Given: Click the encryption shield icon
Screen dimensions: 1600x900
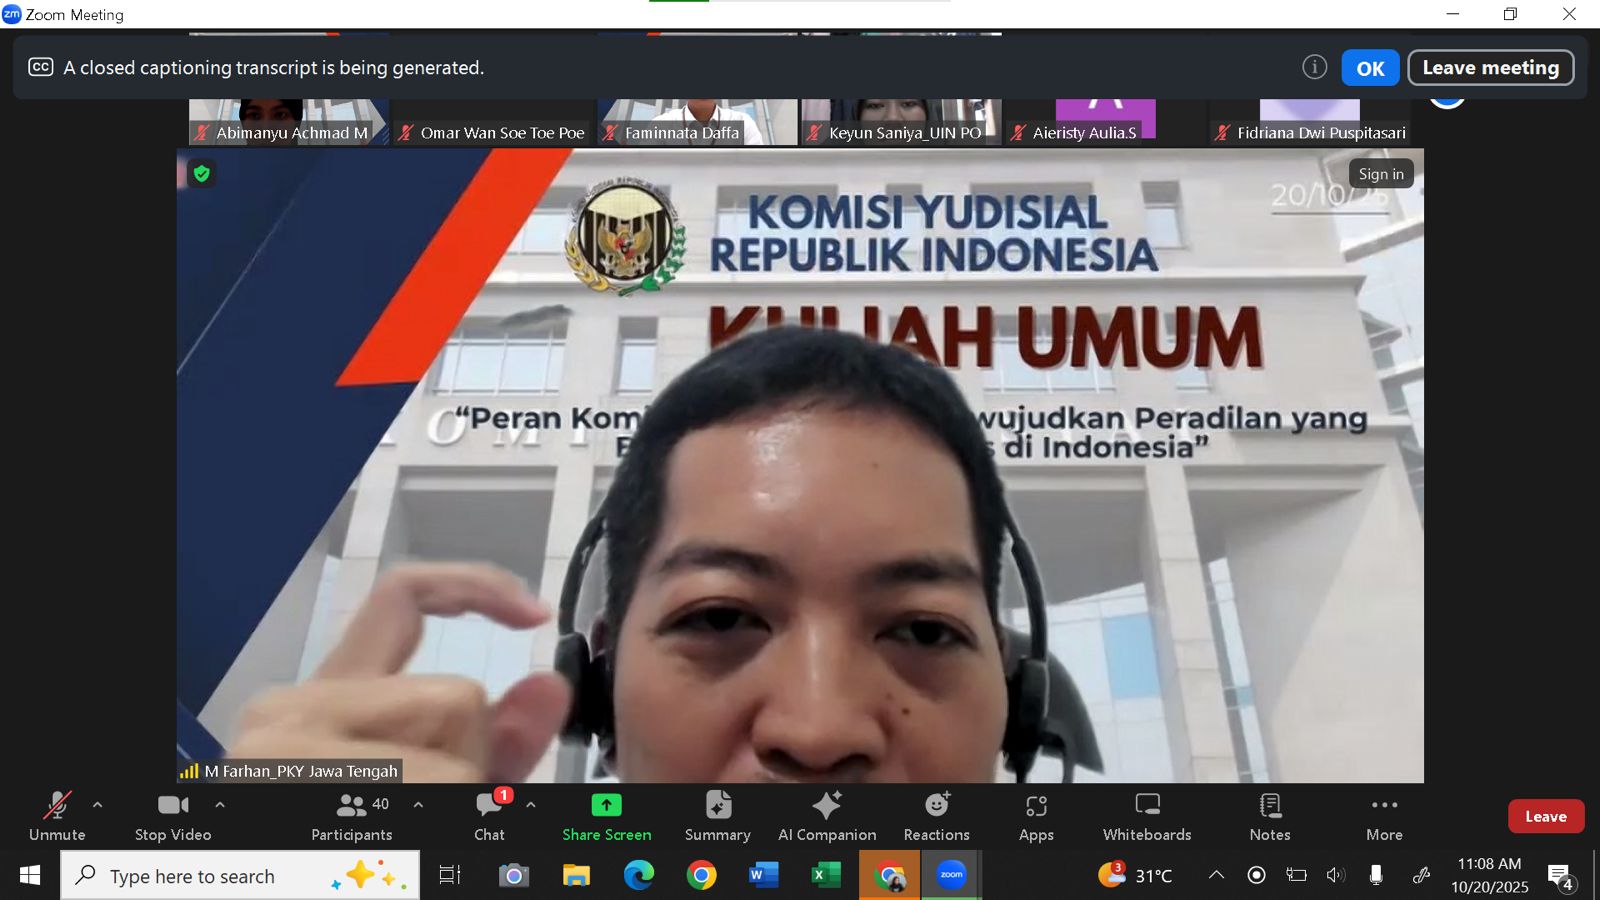Looking at the screenshot, I should coord(202,174).
